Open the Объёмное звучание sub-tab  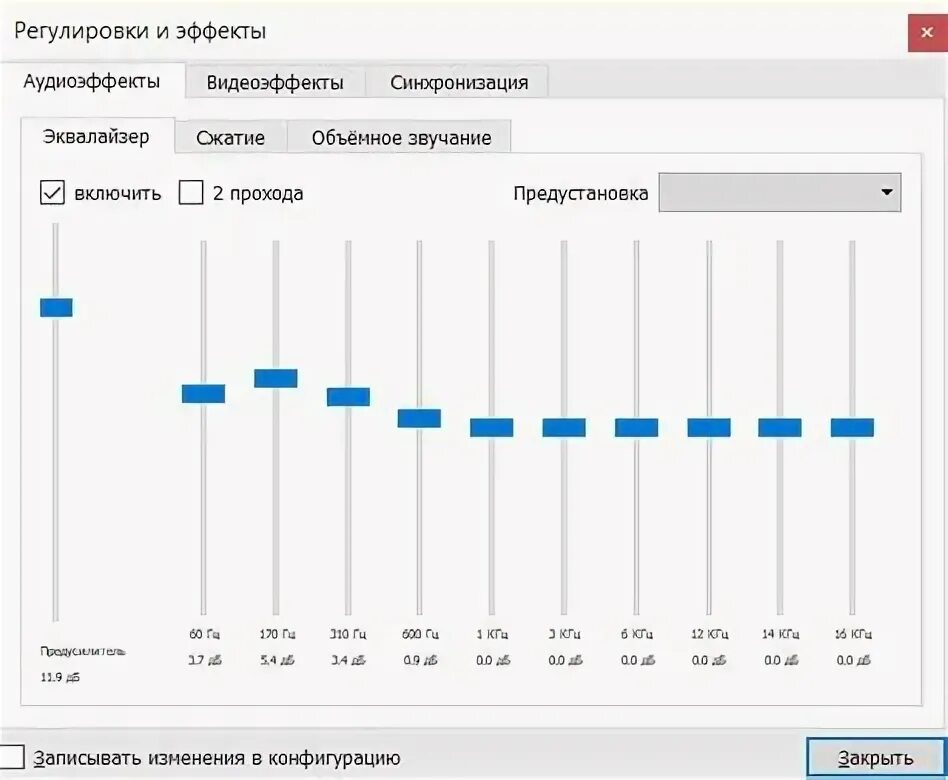[401, 138]
